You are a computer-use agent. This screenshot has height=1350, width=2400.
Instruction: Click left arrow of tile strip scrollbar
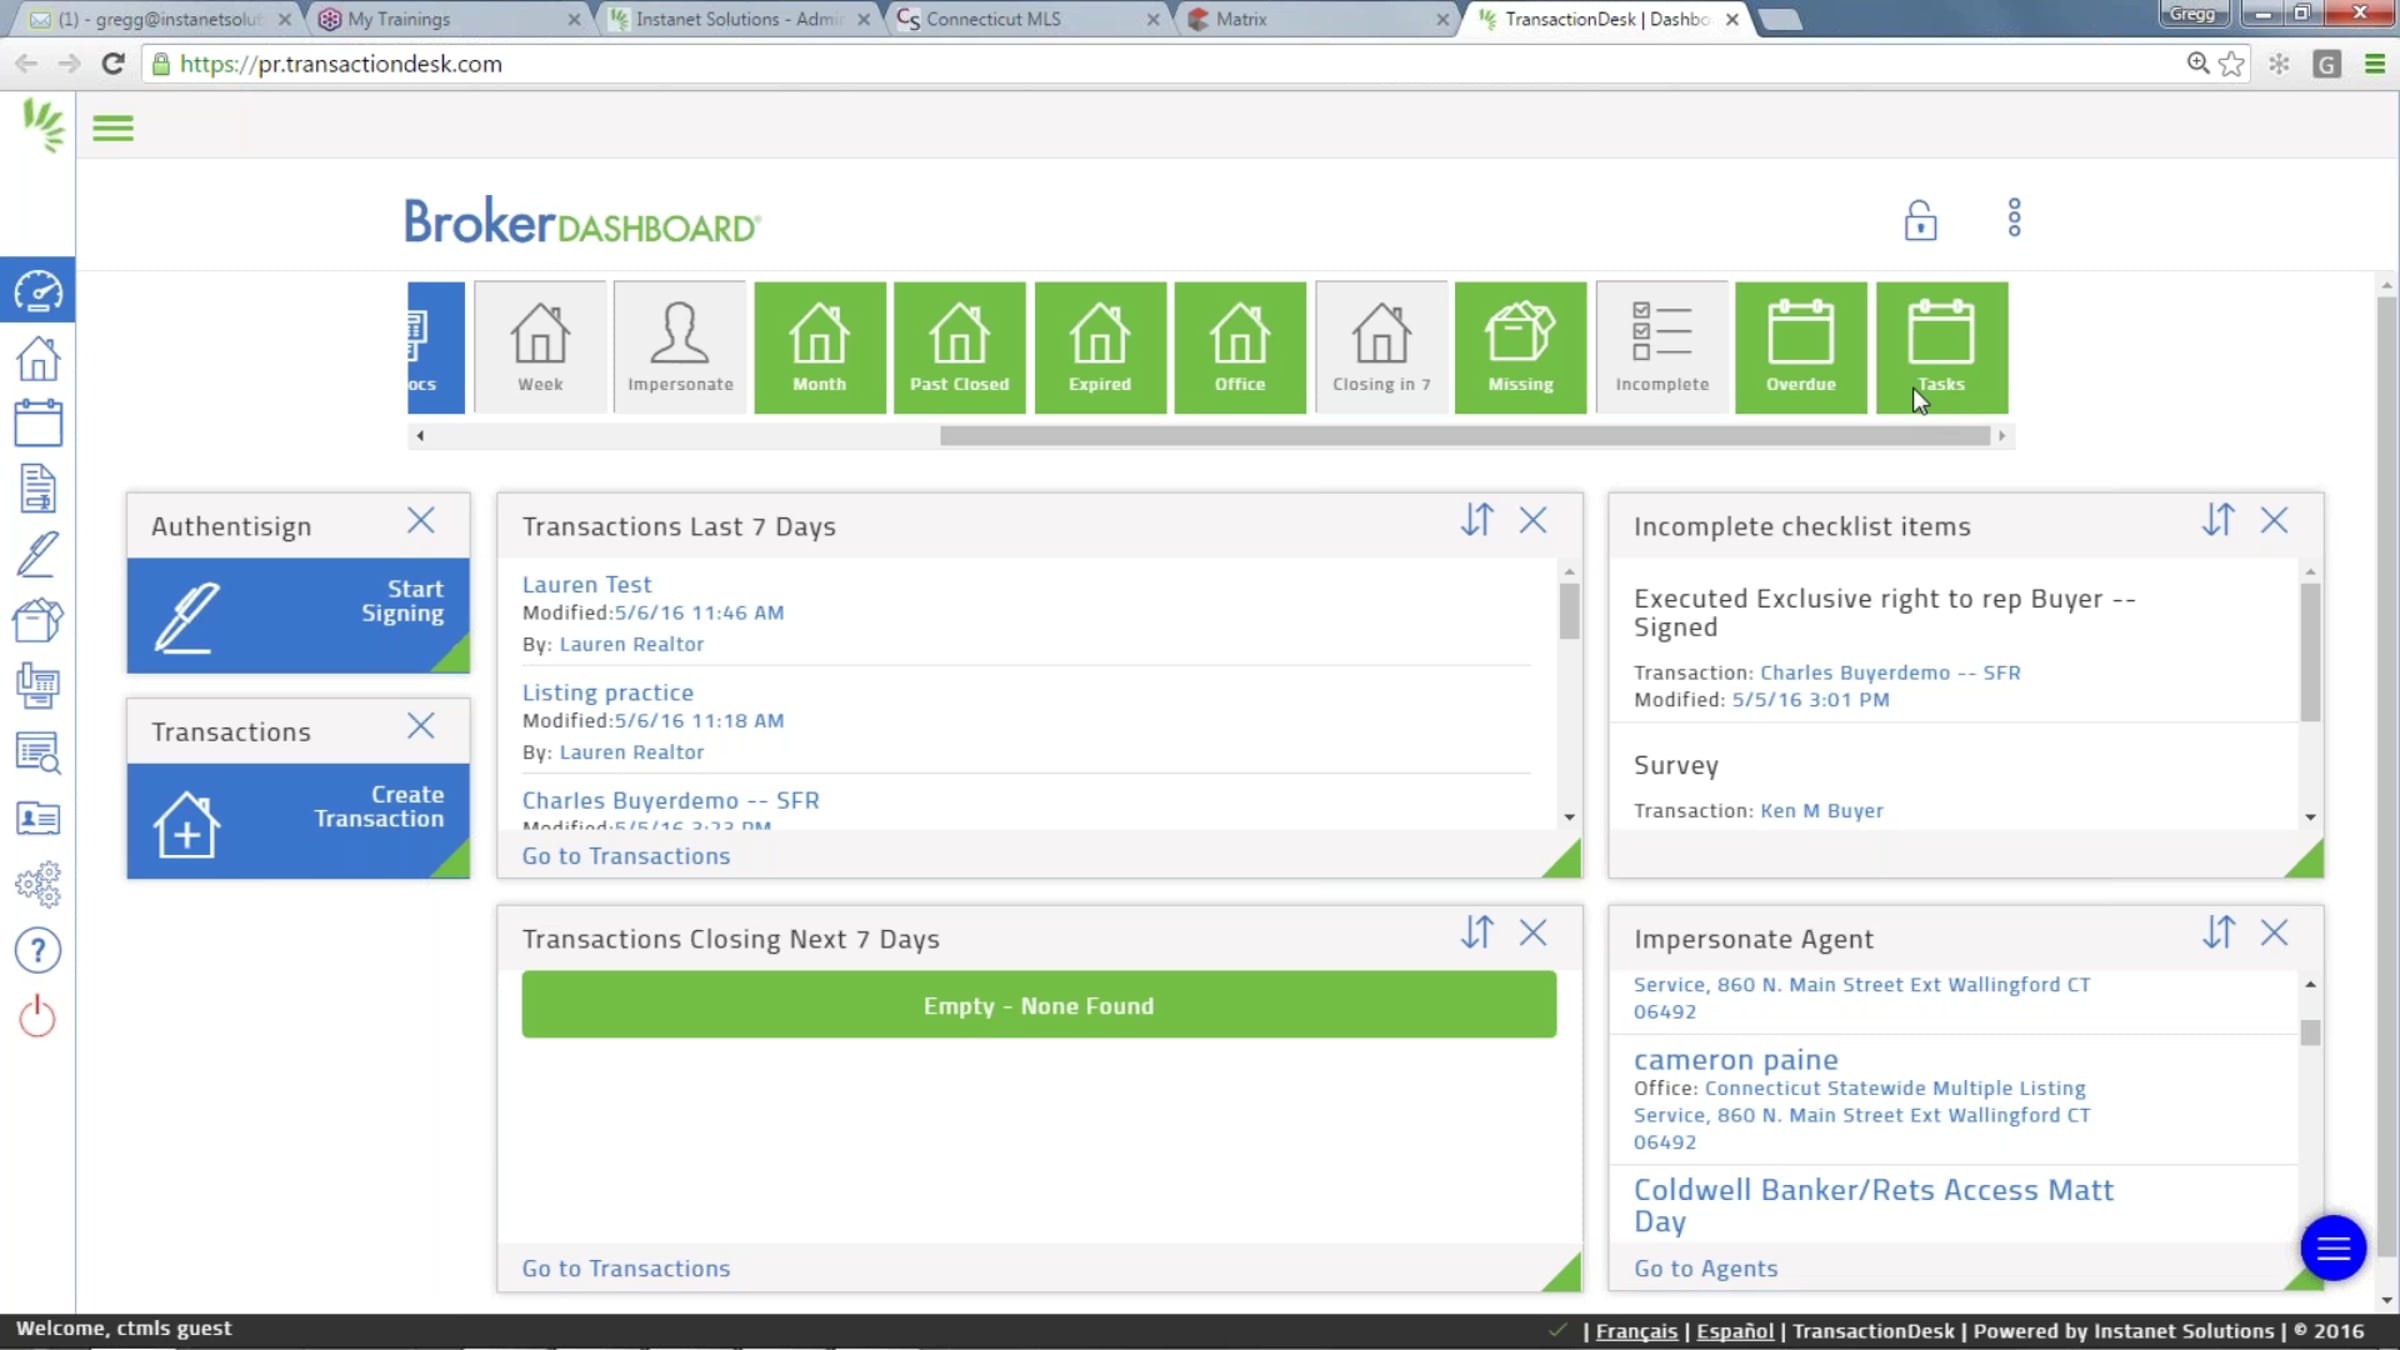click(420, 436)
